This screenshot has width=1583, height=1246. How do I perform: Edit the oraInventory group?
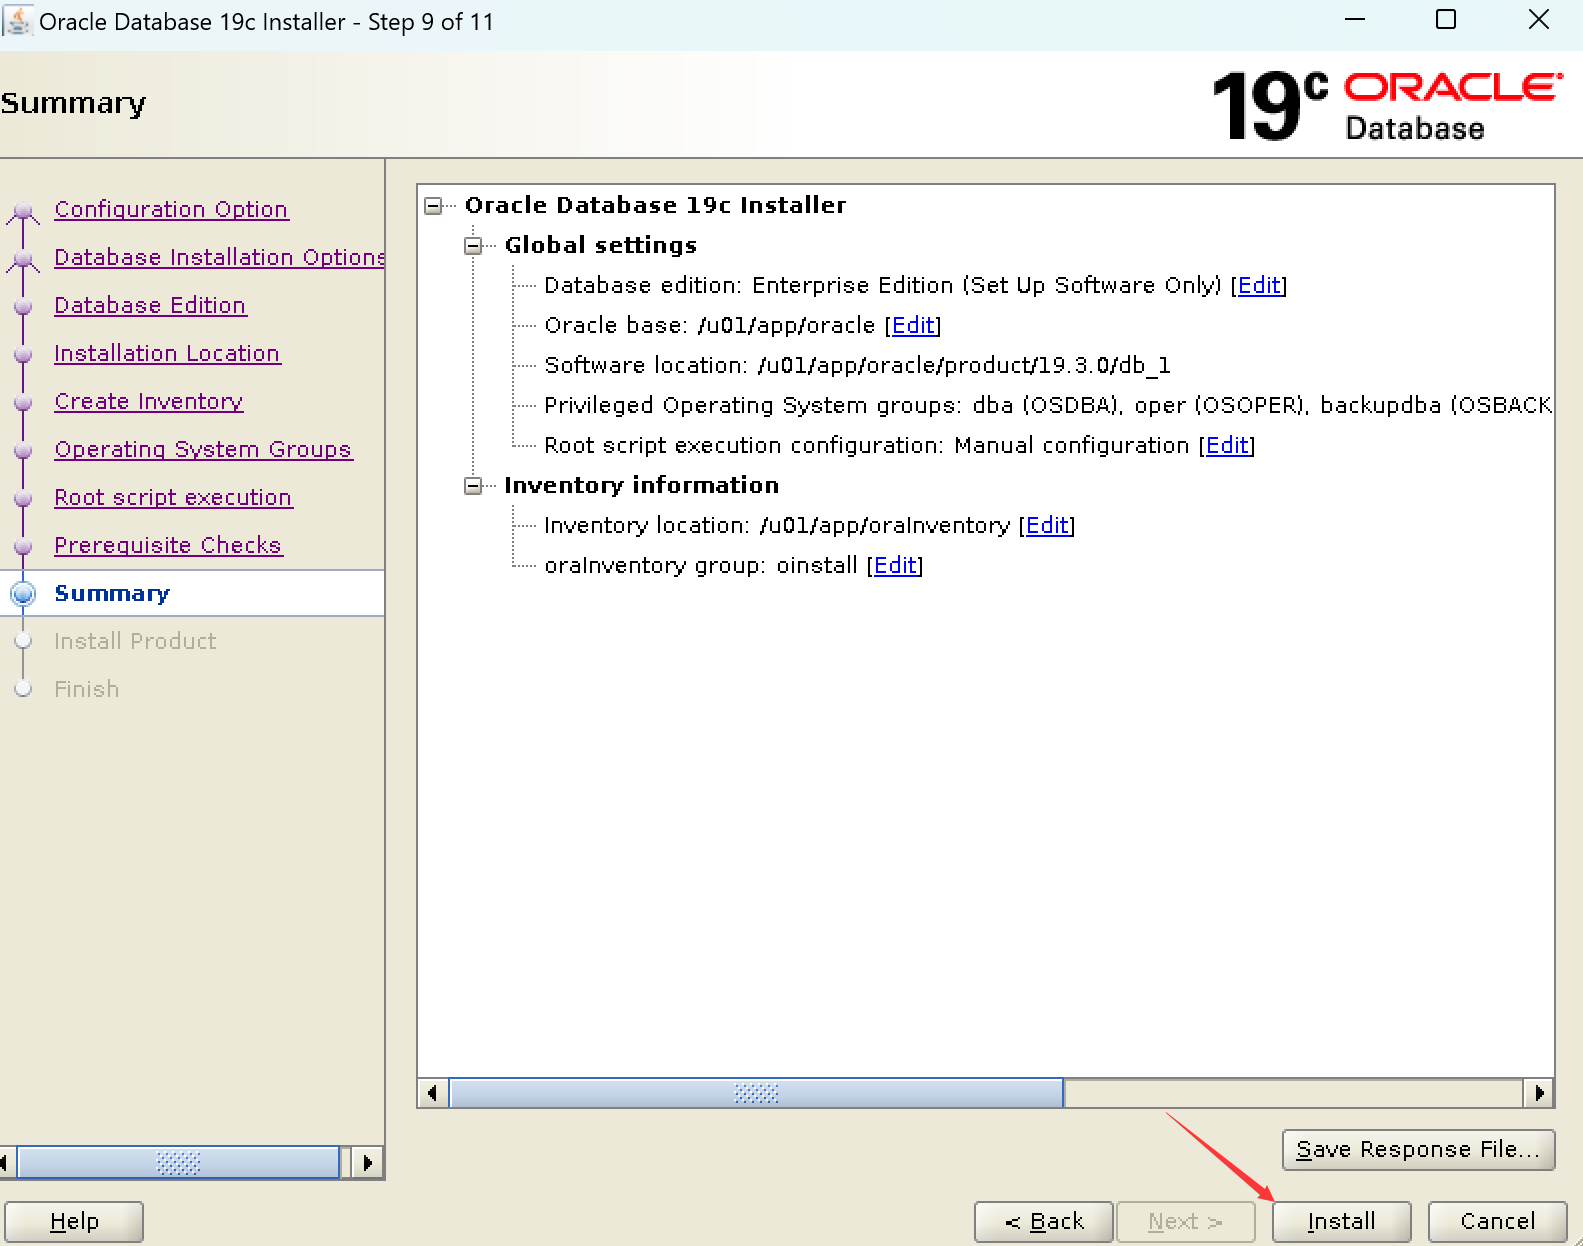tap(895, 566)
